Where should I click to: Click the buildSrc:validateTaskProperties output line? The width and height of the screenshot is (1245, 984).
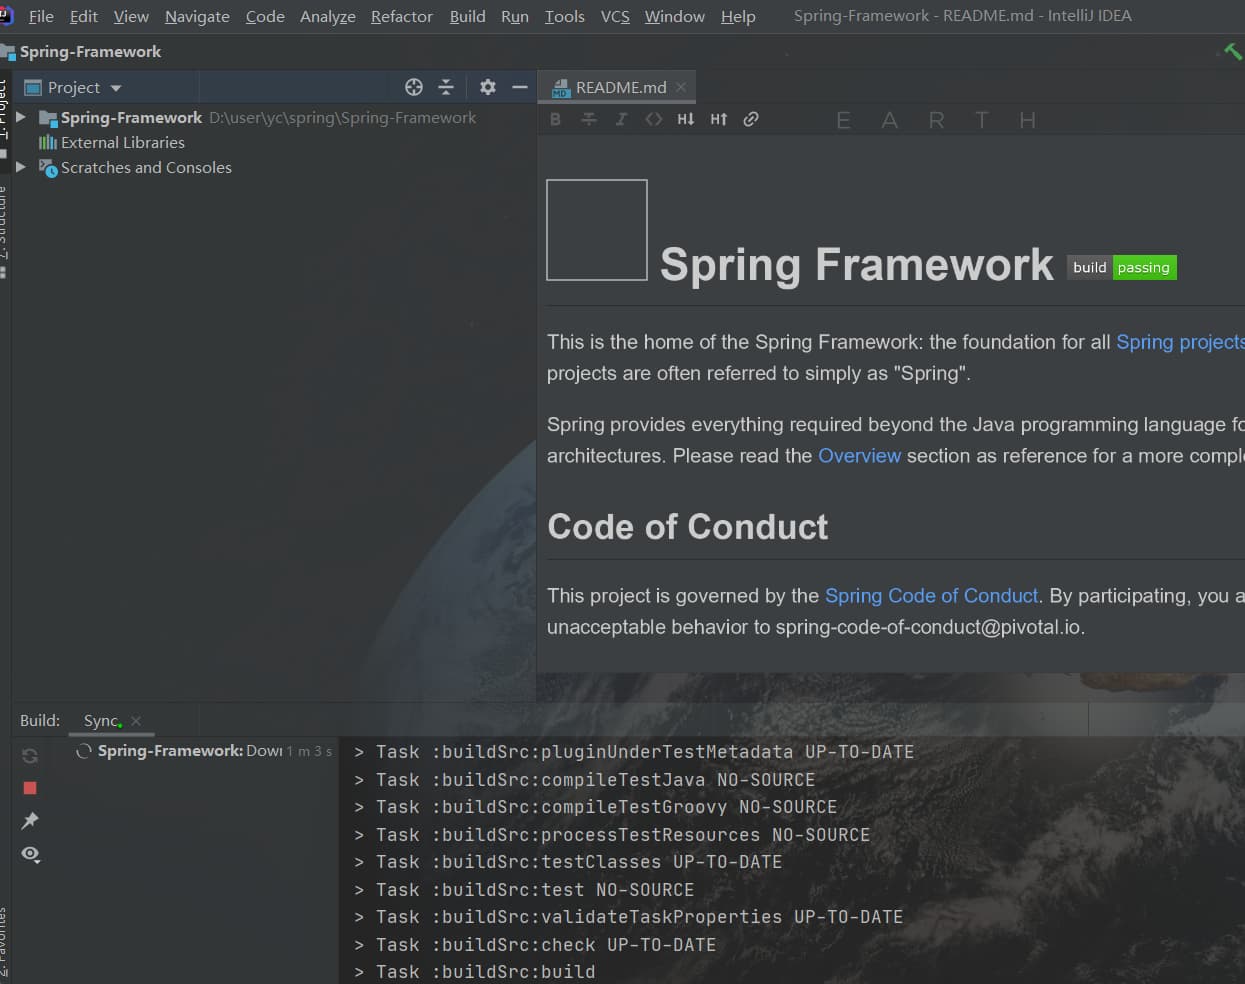click(x=629, y=917)
